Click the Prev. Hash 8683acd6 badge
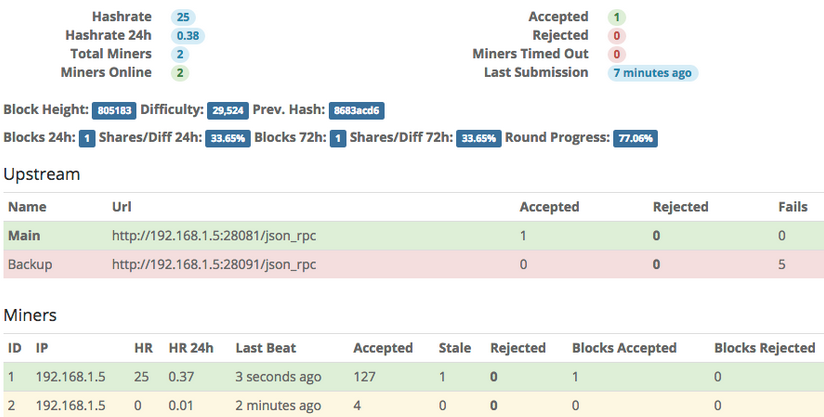Viewport: 824px width, 417px height. pos(358,110)
